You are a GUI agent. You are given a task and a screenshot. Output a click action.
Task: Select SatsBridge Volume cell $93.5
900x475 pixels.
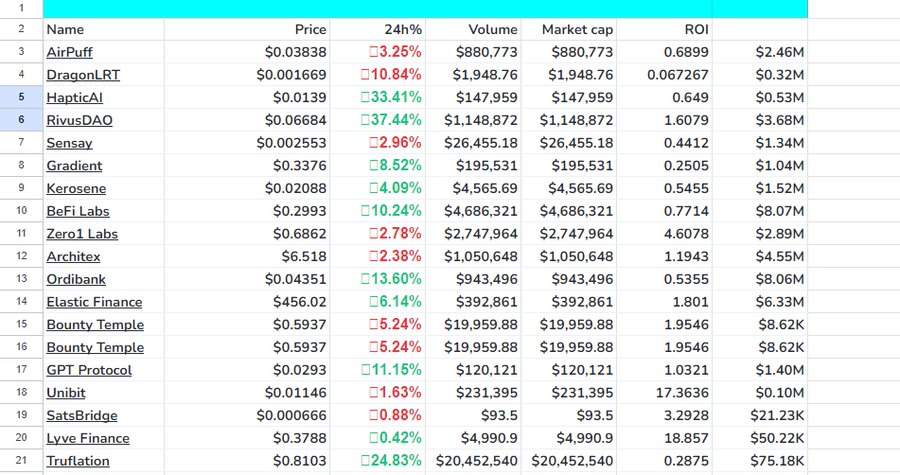pyautogui.click(x=473, y=415)
